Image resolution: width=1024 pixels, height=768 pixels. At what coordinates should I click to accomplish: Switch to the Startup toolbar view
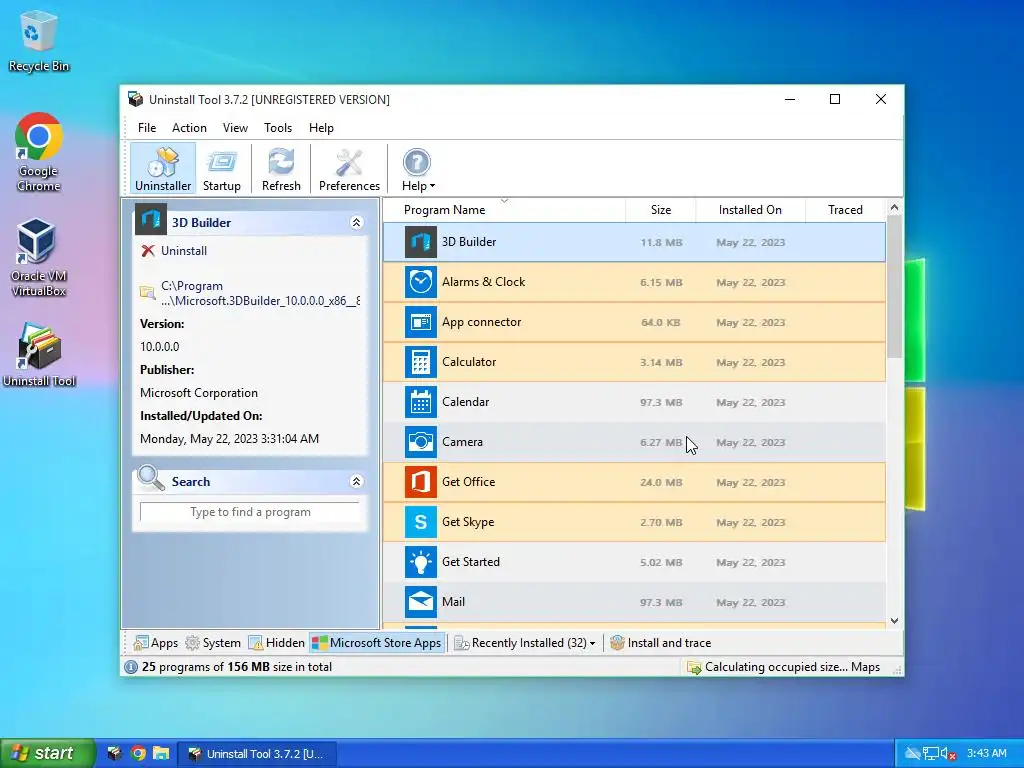[x=221, y=169]
